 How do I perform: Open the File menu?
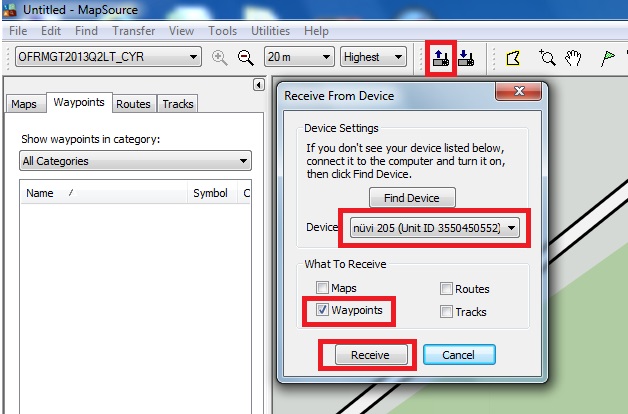pyautogui.click(x=18, y=31)
